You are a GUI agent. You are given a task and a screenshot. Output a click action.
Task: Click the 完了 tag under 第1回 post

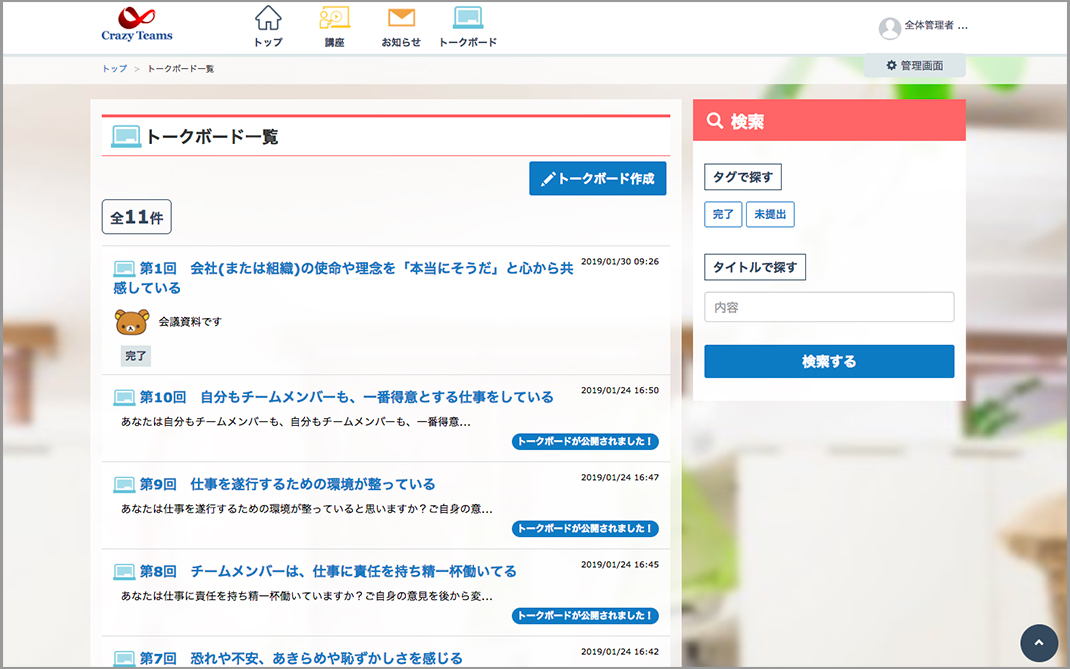click(x=136, y=356)
